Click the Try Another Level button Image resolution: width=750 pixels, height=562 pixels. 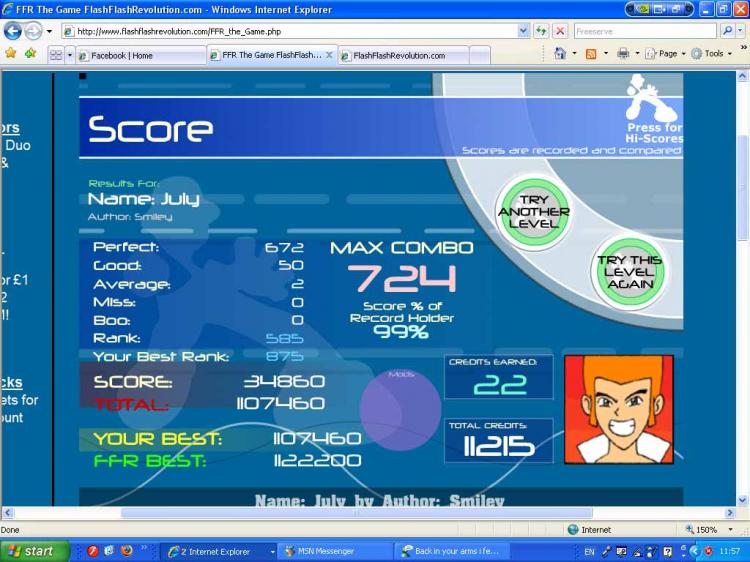534,212
